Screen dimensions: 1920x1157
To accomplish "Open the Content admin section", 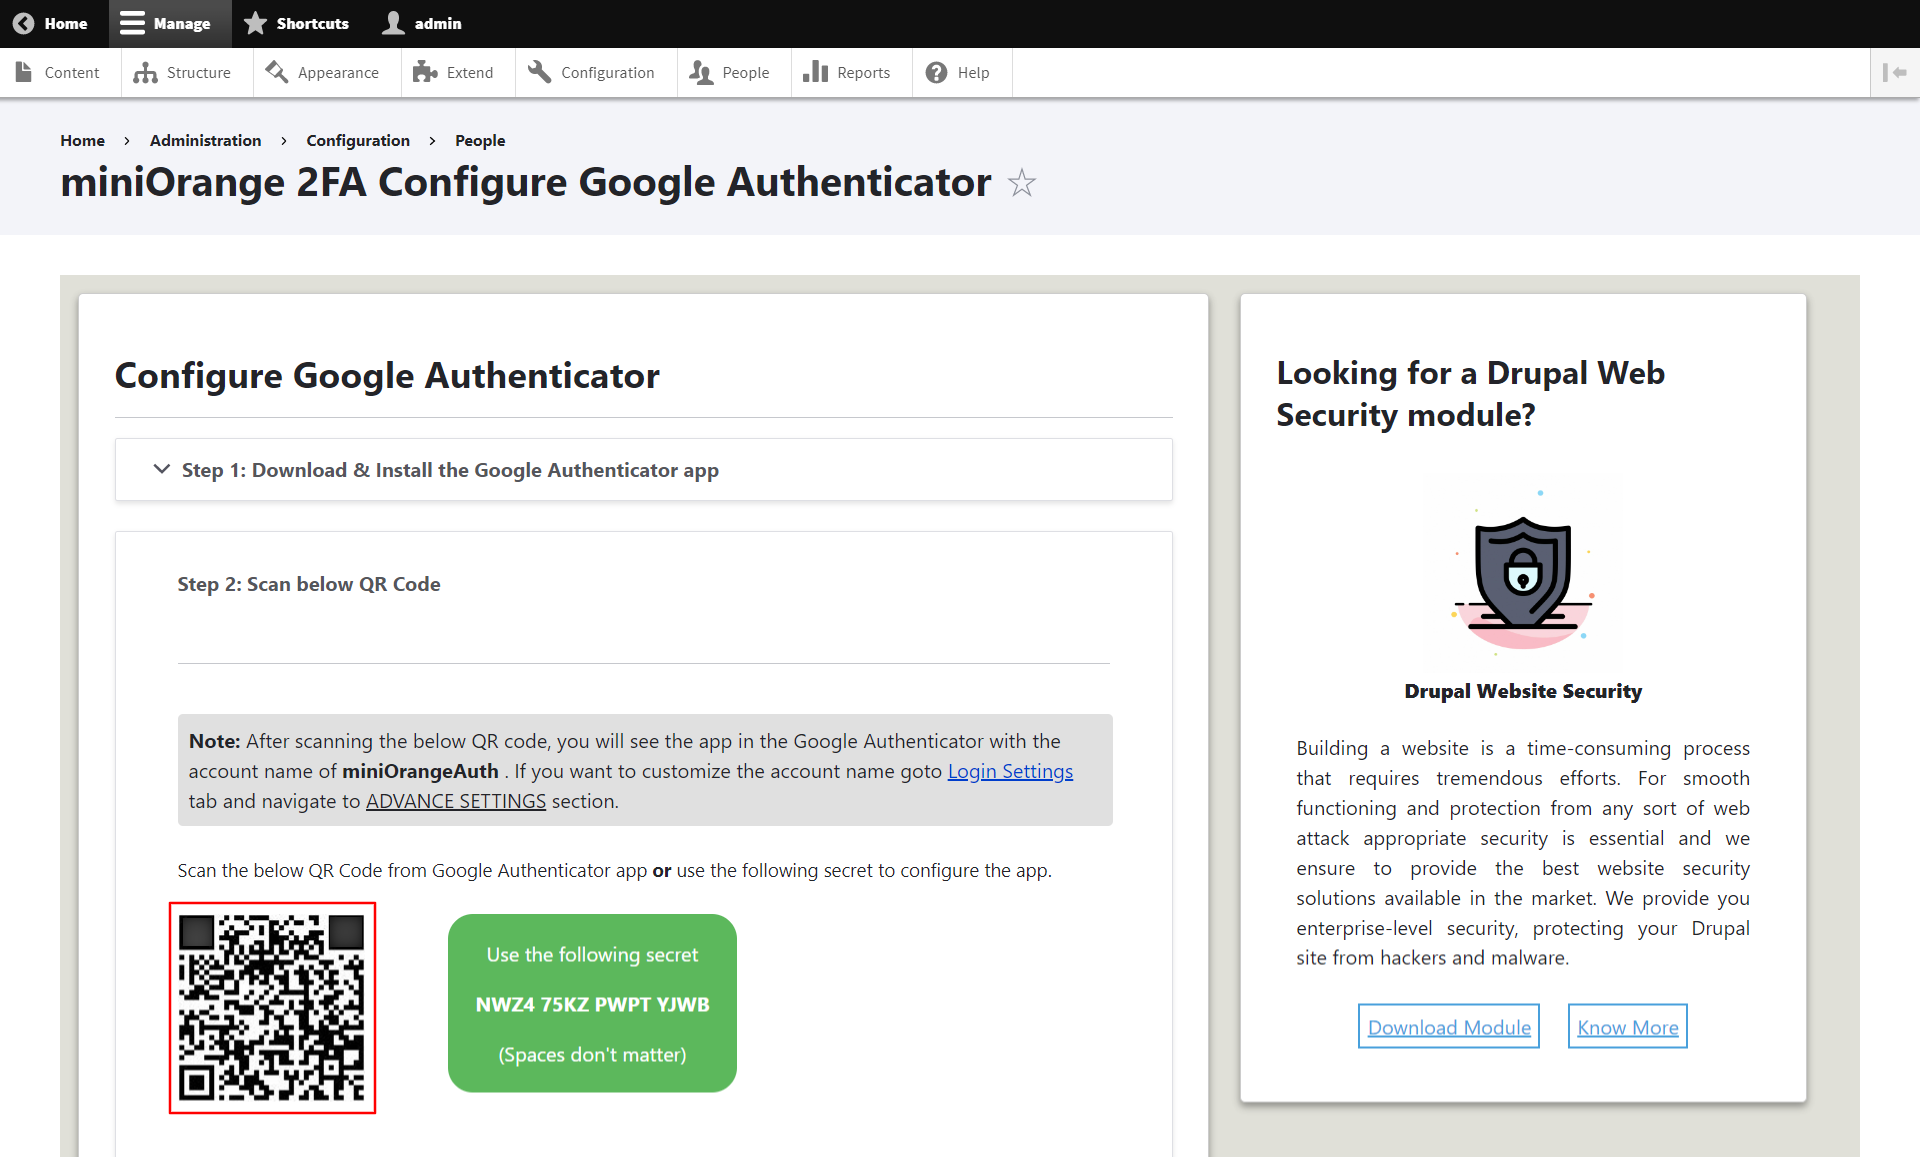I will click(58, 72).
